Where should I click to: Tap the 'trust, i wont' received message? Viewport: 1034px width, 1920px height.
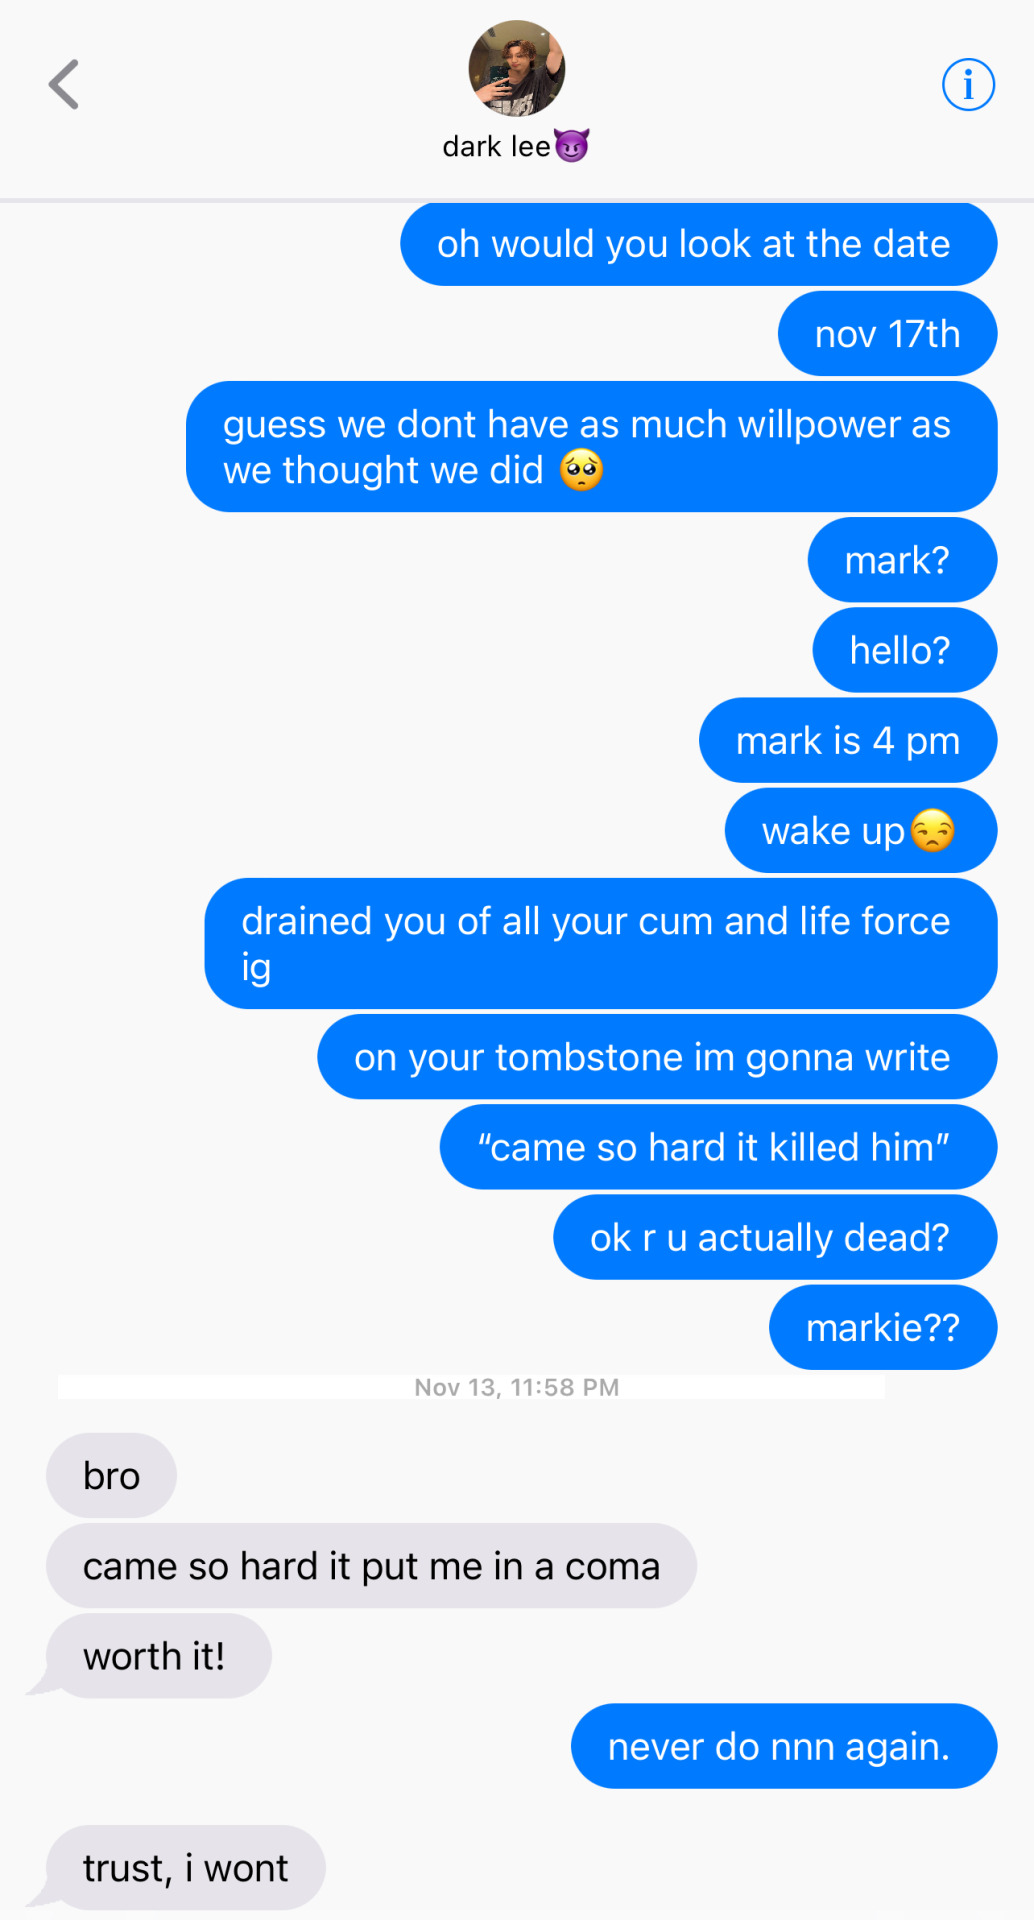[x=185, y=1868]
